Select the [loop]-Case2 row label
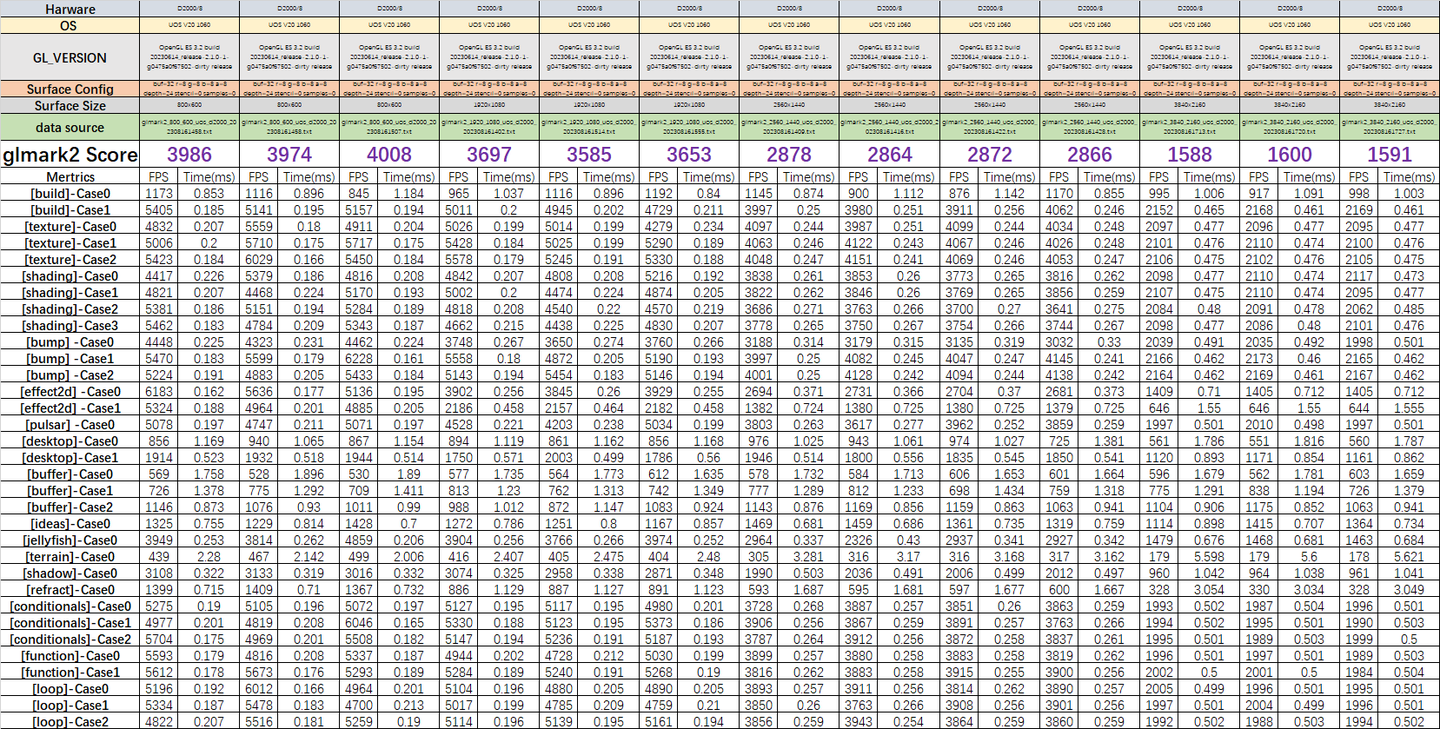The height and width of the screenshot is (729, 1440). pyautogui.click(x=67, y=719)
